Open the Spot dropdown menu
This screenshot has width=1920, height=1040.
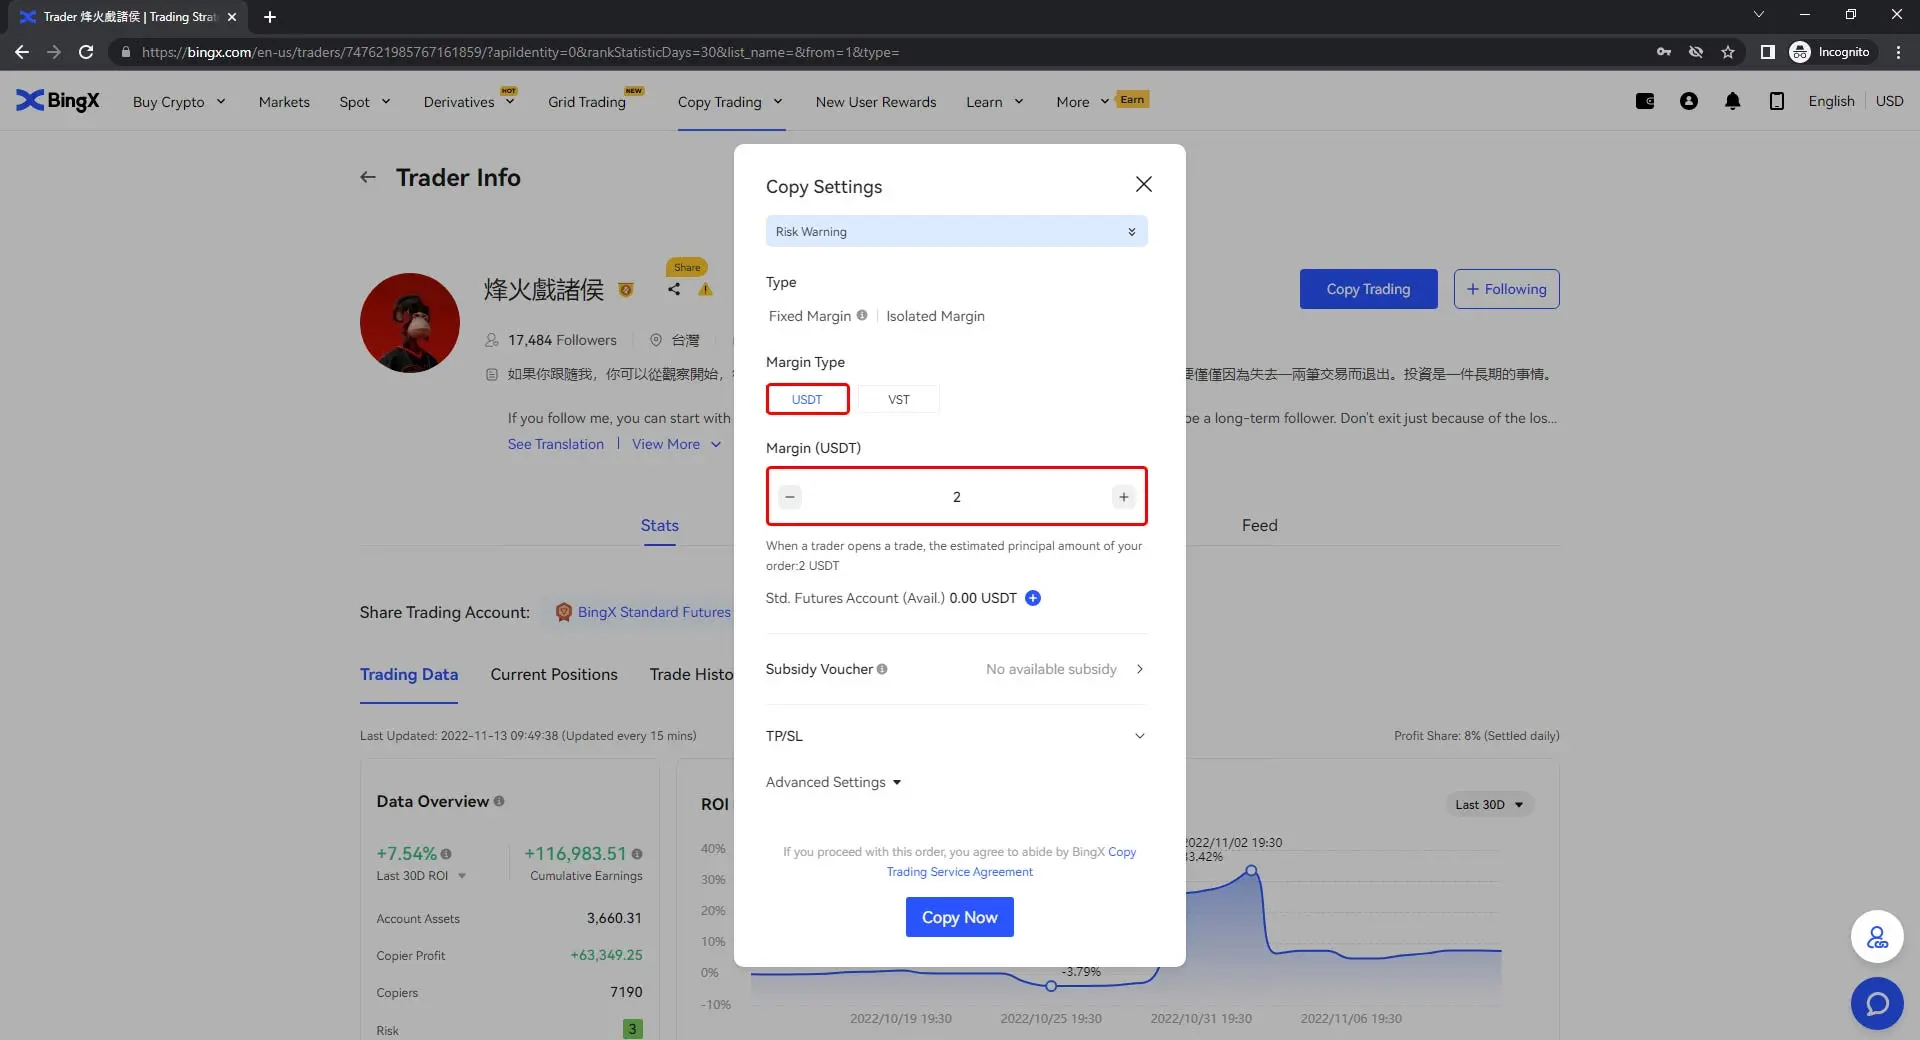click(365, 102)
